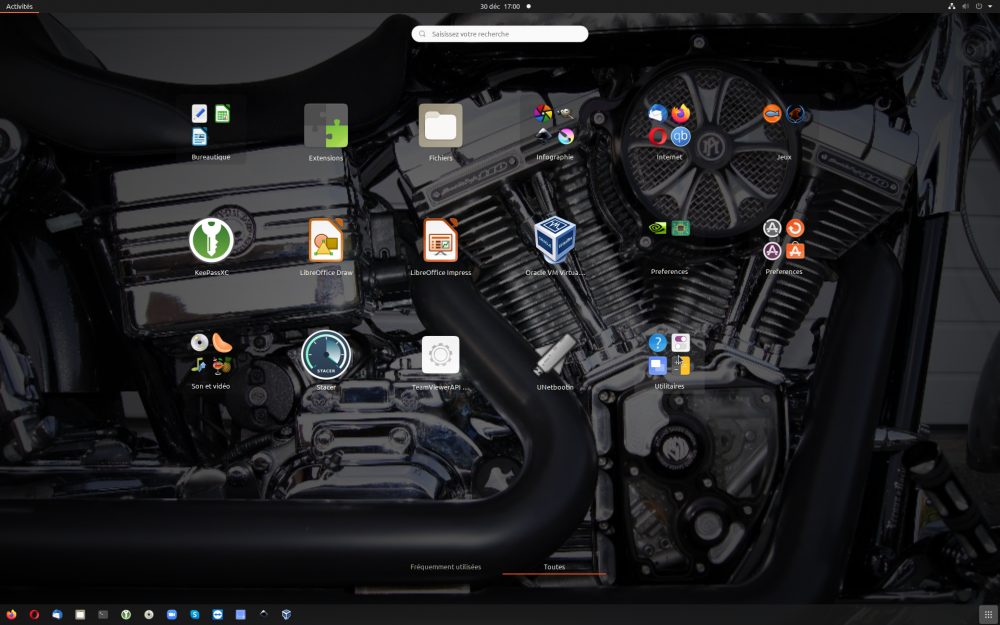Open Opera from the bottom dock

[34, 614]
